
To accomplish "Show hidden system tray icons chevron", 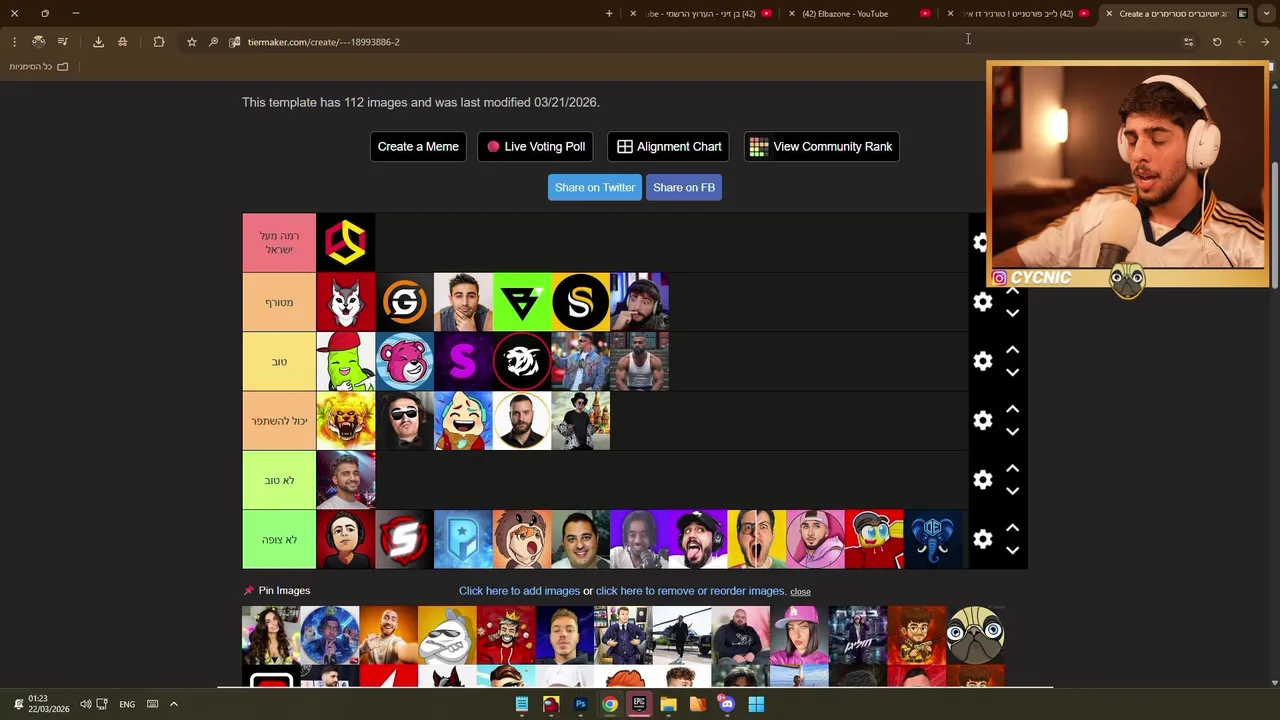I will (x=173, y=704).
